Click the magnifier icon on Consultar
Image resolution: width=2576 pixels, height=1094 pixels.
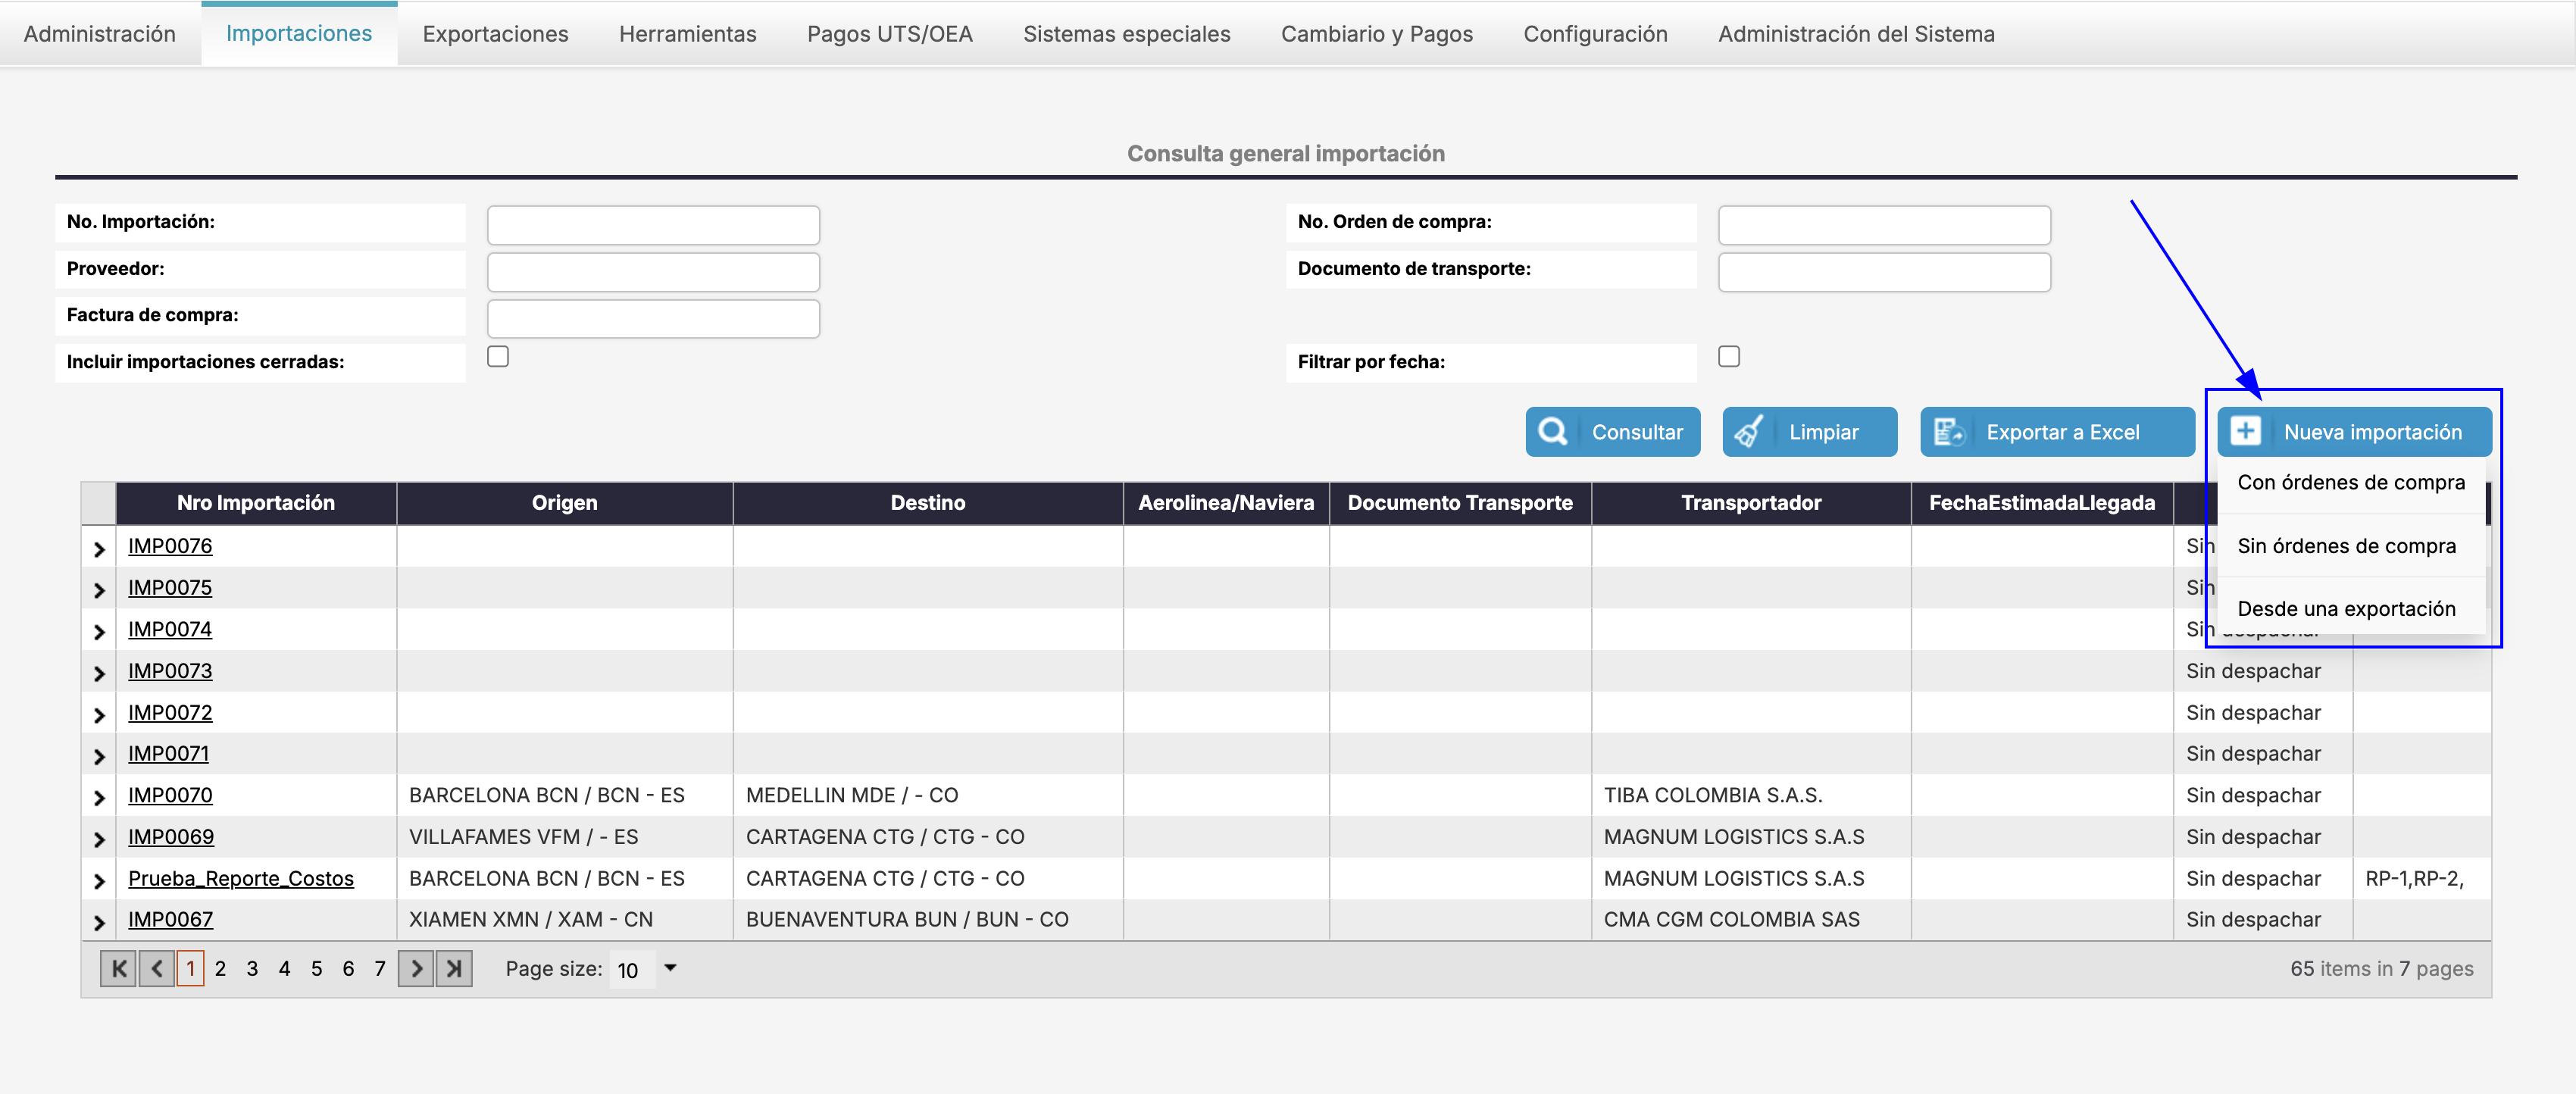pyautogui.click(x=1552, y=432)
